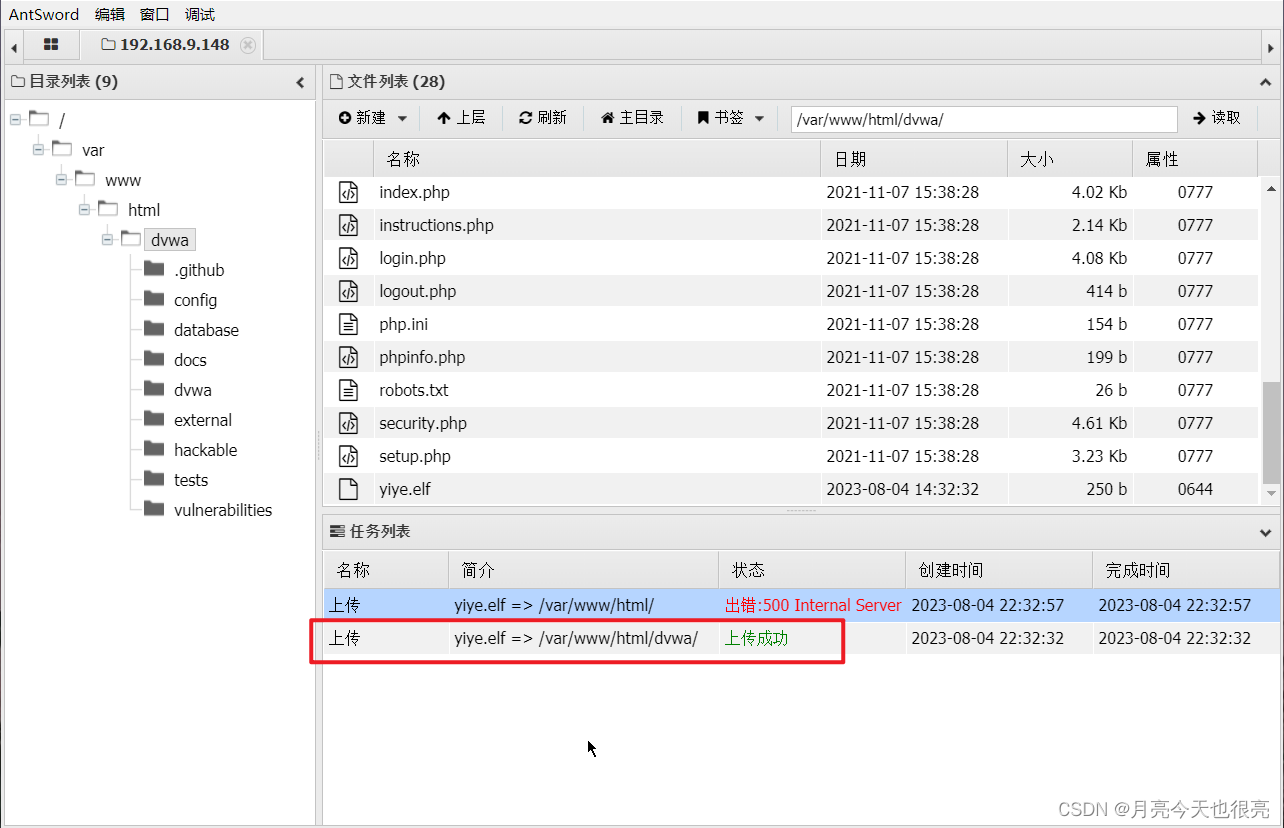
Task: Sort files by 大小 column header
Action: (1070, 159)
